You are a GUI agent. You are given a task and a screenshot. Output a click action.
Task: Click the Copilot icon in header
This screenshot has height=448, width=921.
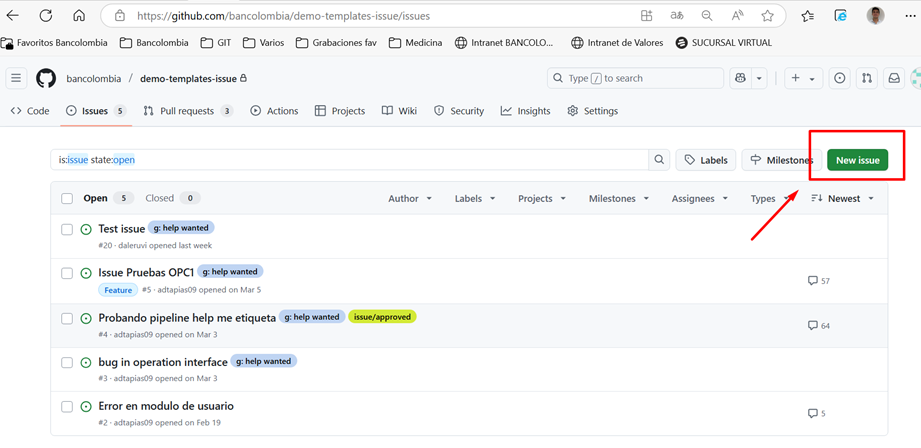point(741,78)
